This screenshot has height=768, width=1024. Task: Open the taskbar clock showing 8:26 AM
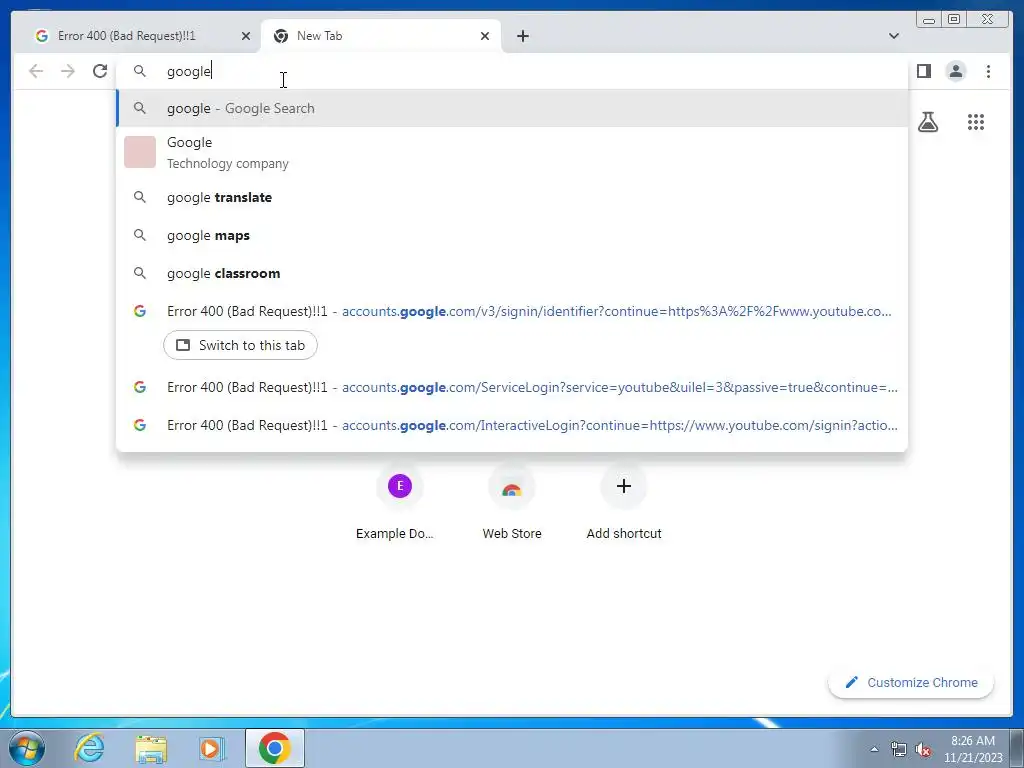click(x=972, y=749)
